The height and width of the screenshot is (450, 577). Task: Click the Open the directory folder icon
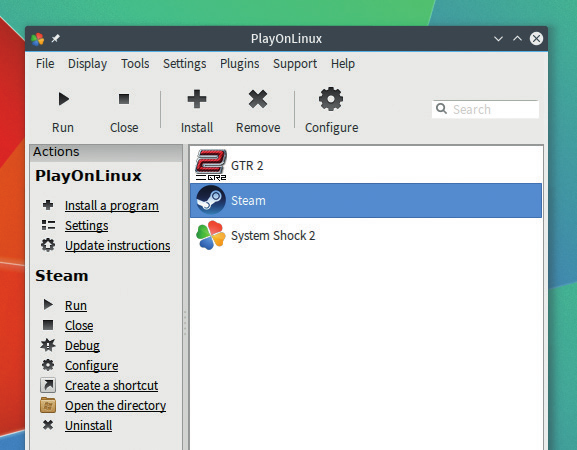(x=48, y=405)
